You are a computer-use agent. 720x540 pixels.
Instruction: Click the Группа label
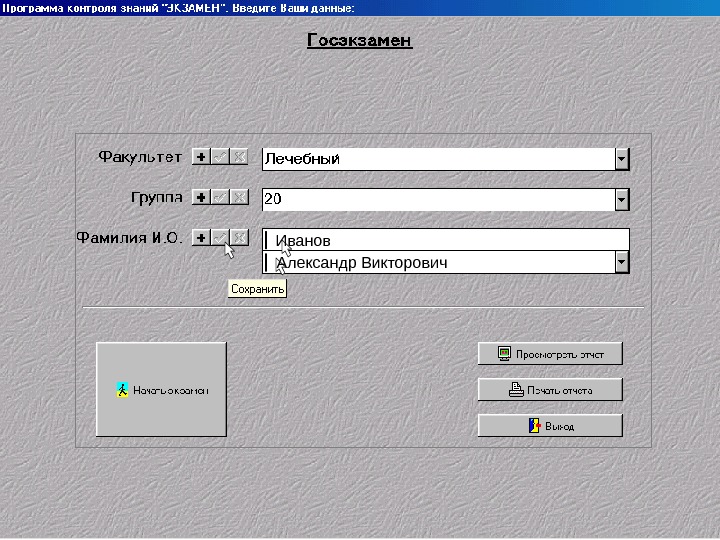pyautogui.click(x=157, y=197)
